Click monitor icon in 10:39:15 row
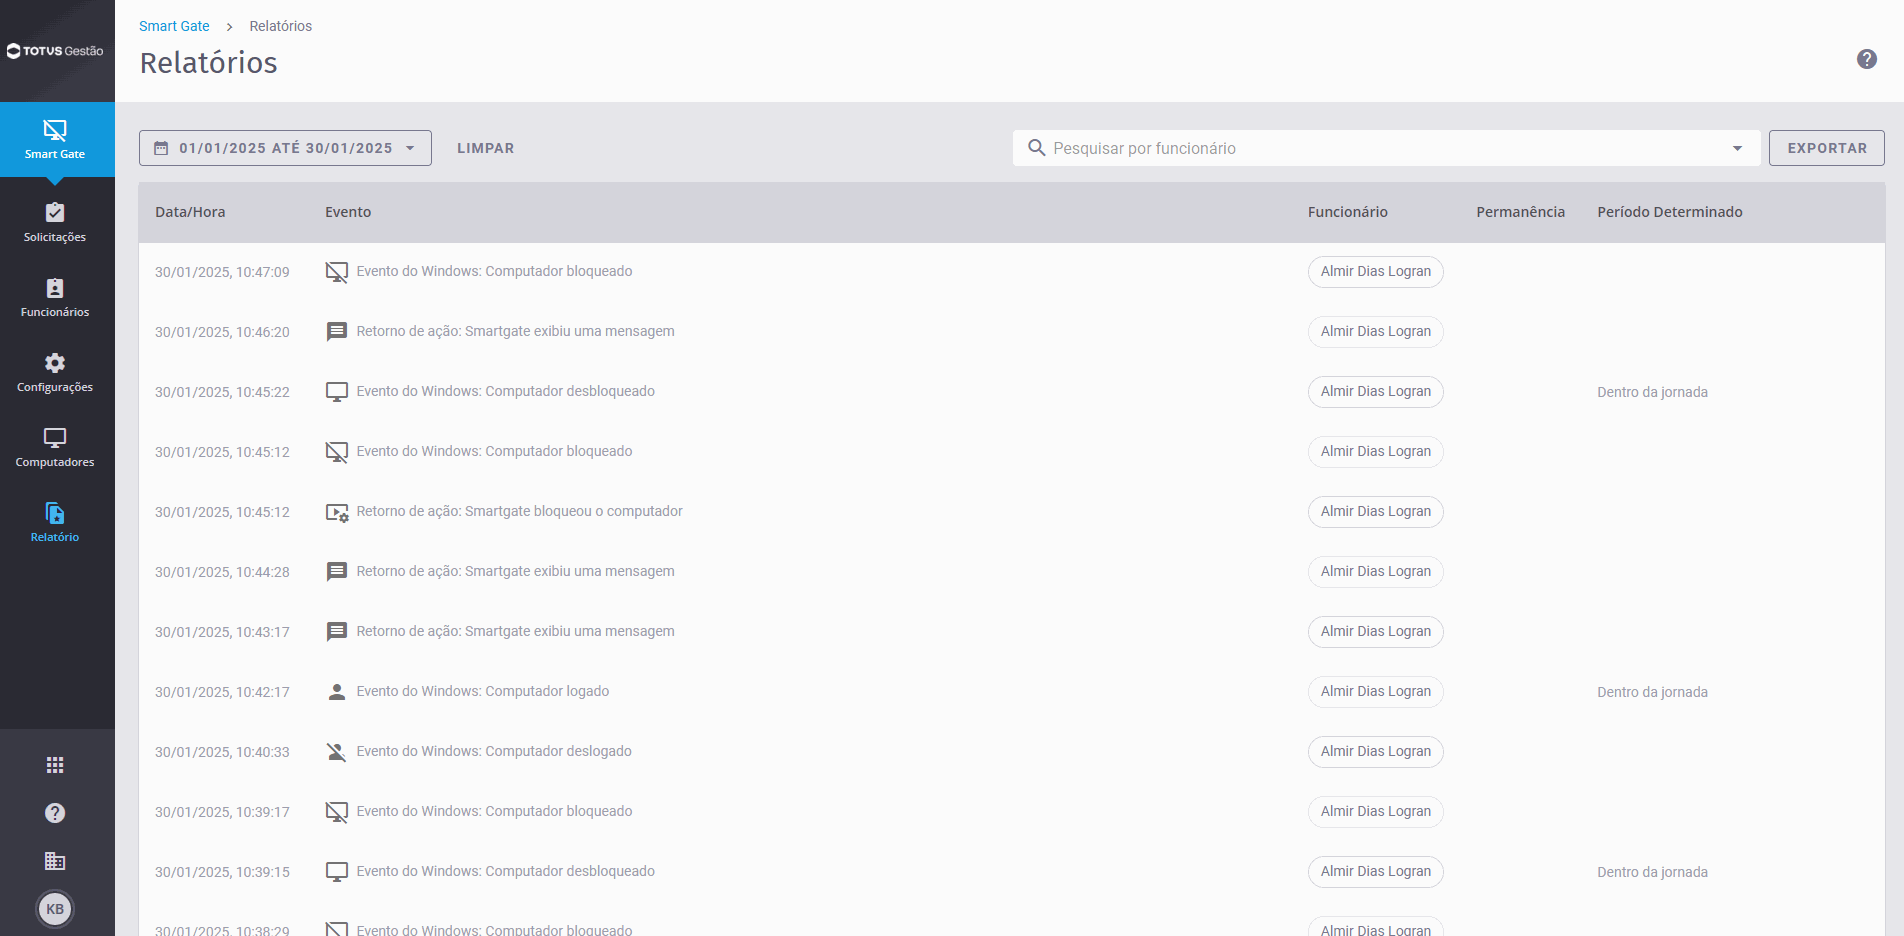Viewport: 1904px width, 936px height. click(x=337, y=872)
